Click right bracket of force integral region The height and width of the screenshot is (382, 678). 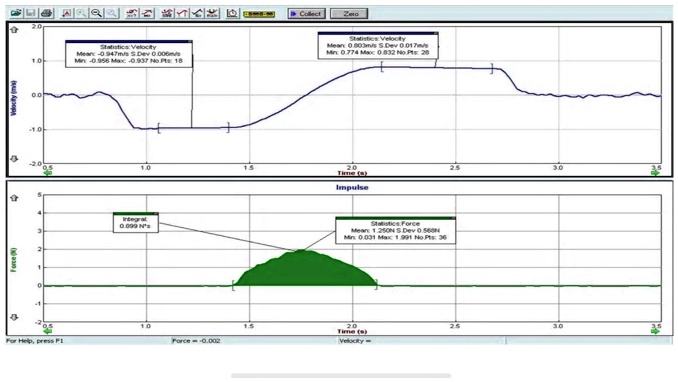376,284
